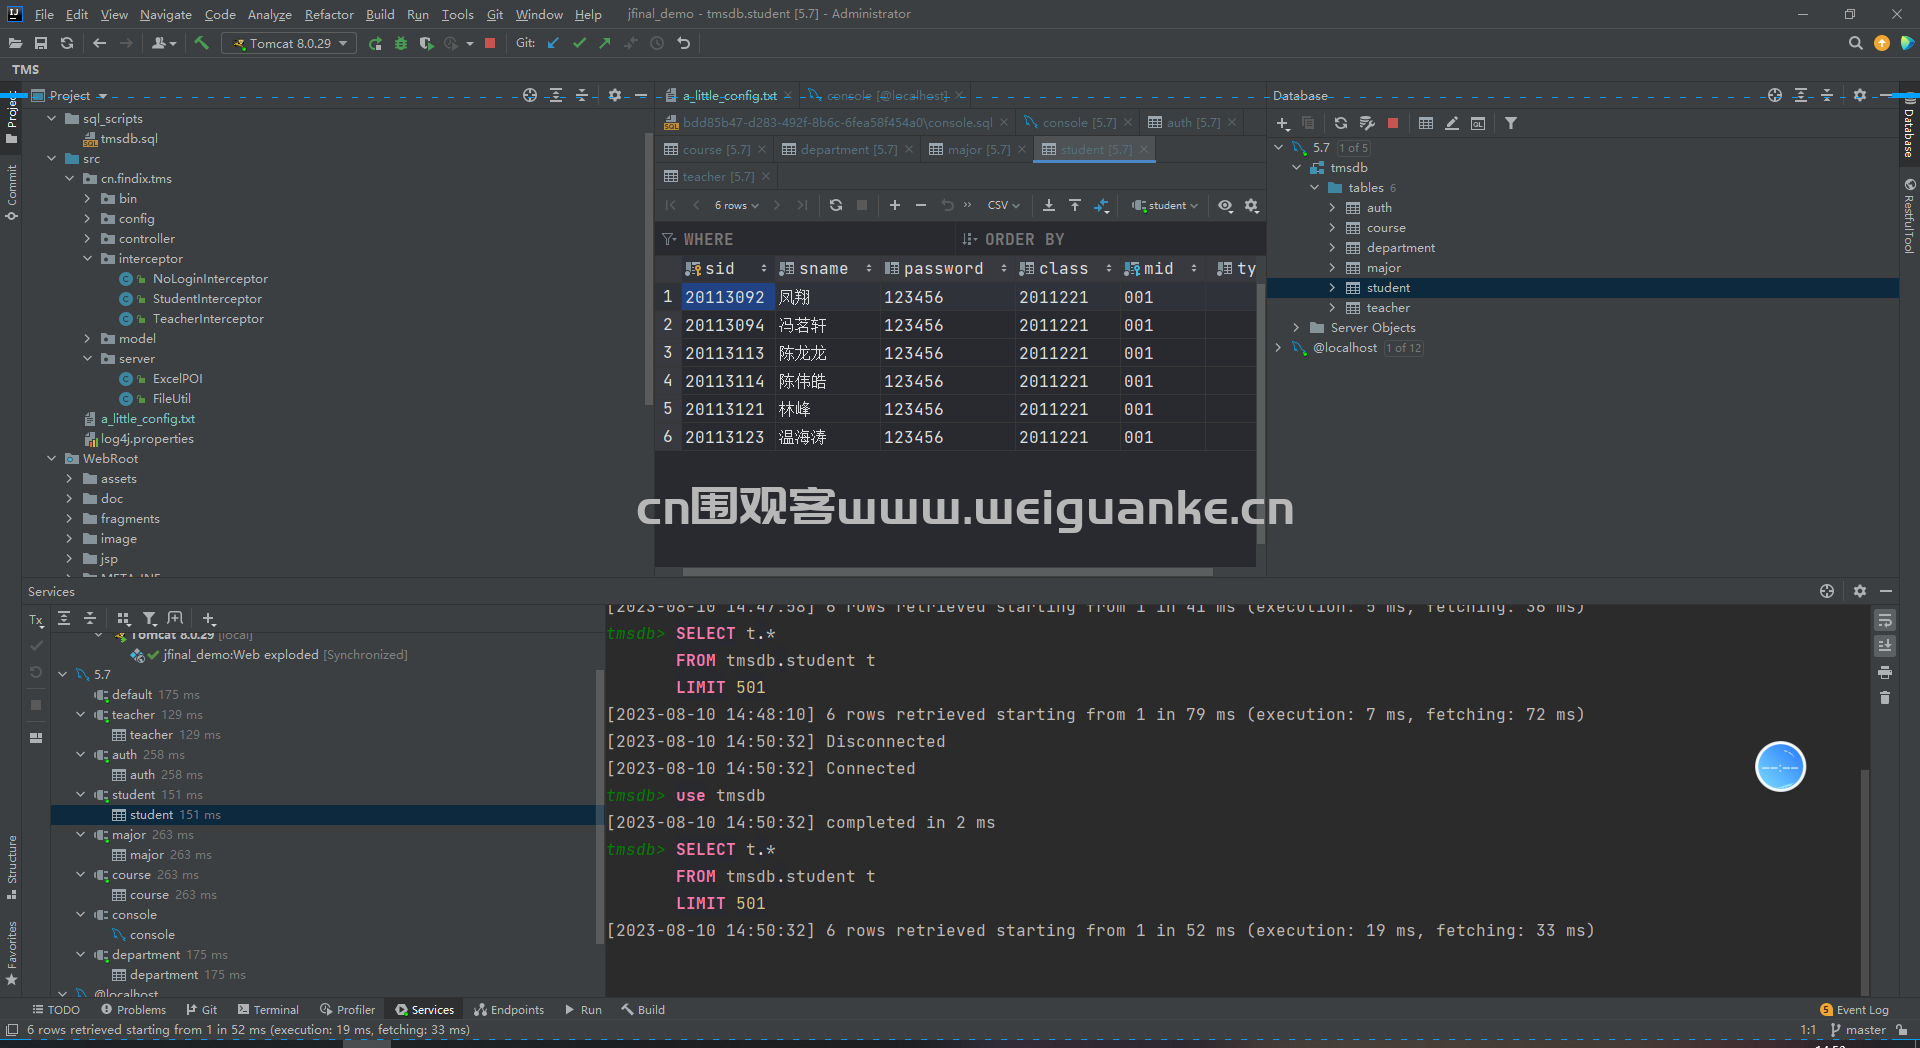Click the locate-file target icon in Project panel
Viewport: 1920px width, 1048px height.
click(x=530, y=95)
